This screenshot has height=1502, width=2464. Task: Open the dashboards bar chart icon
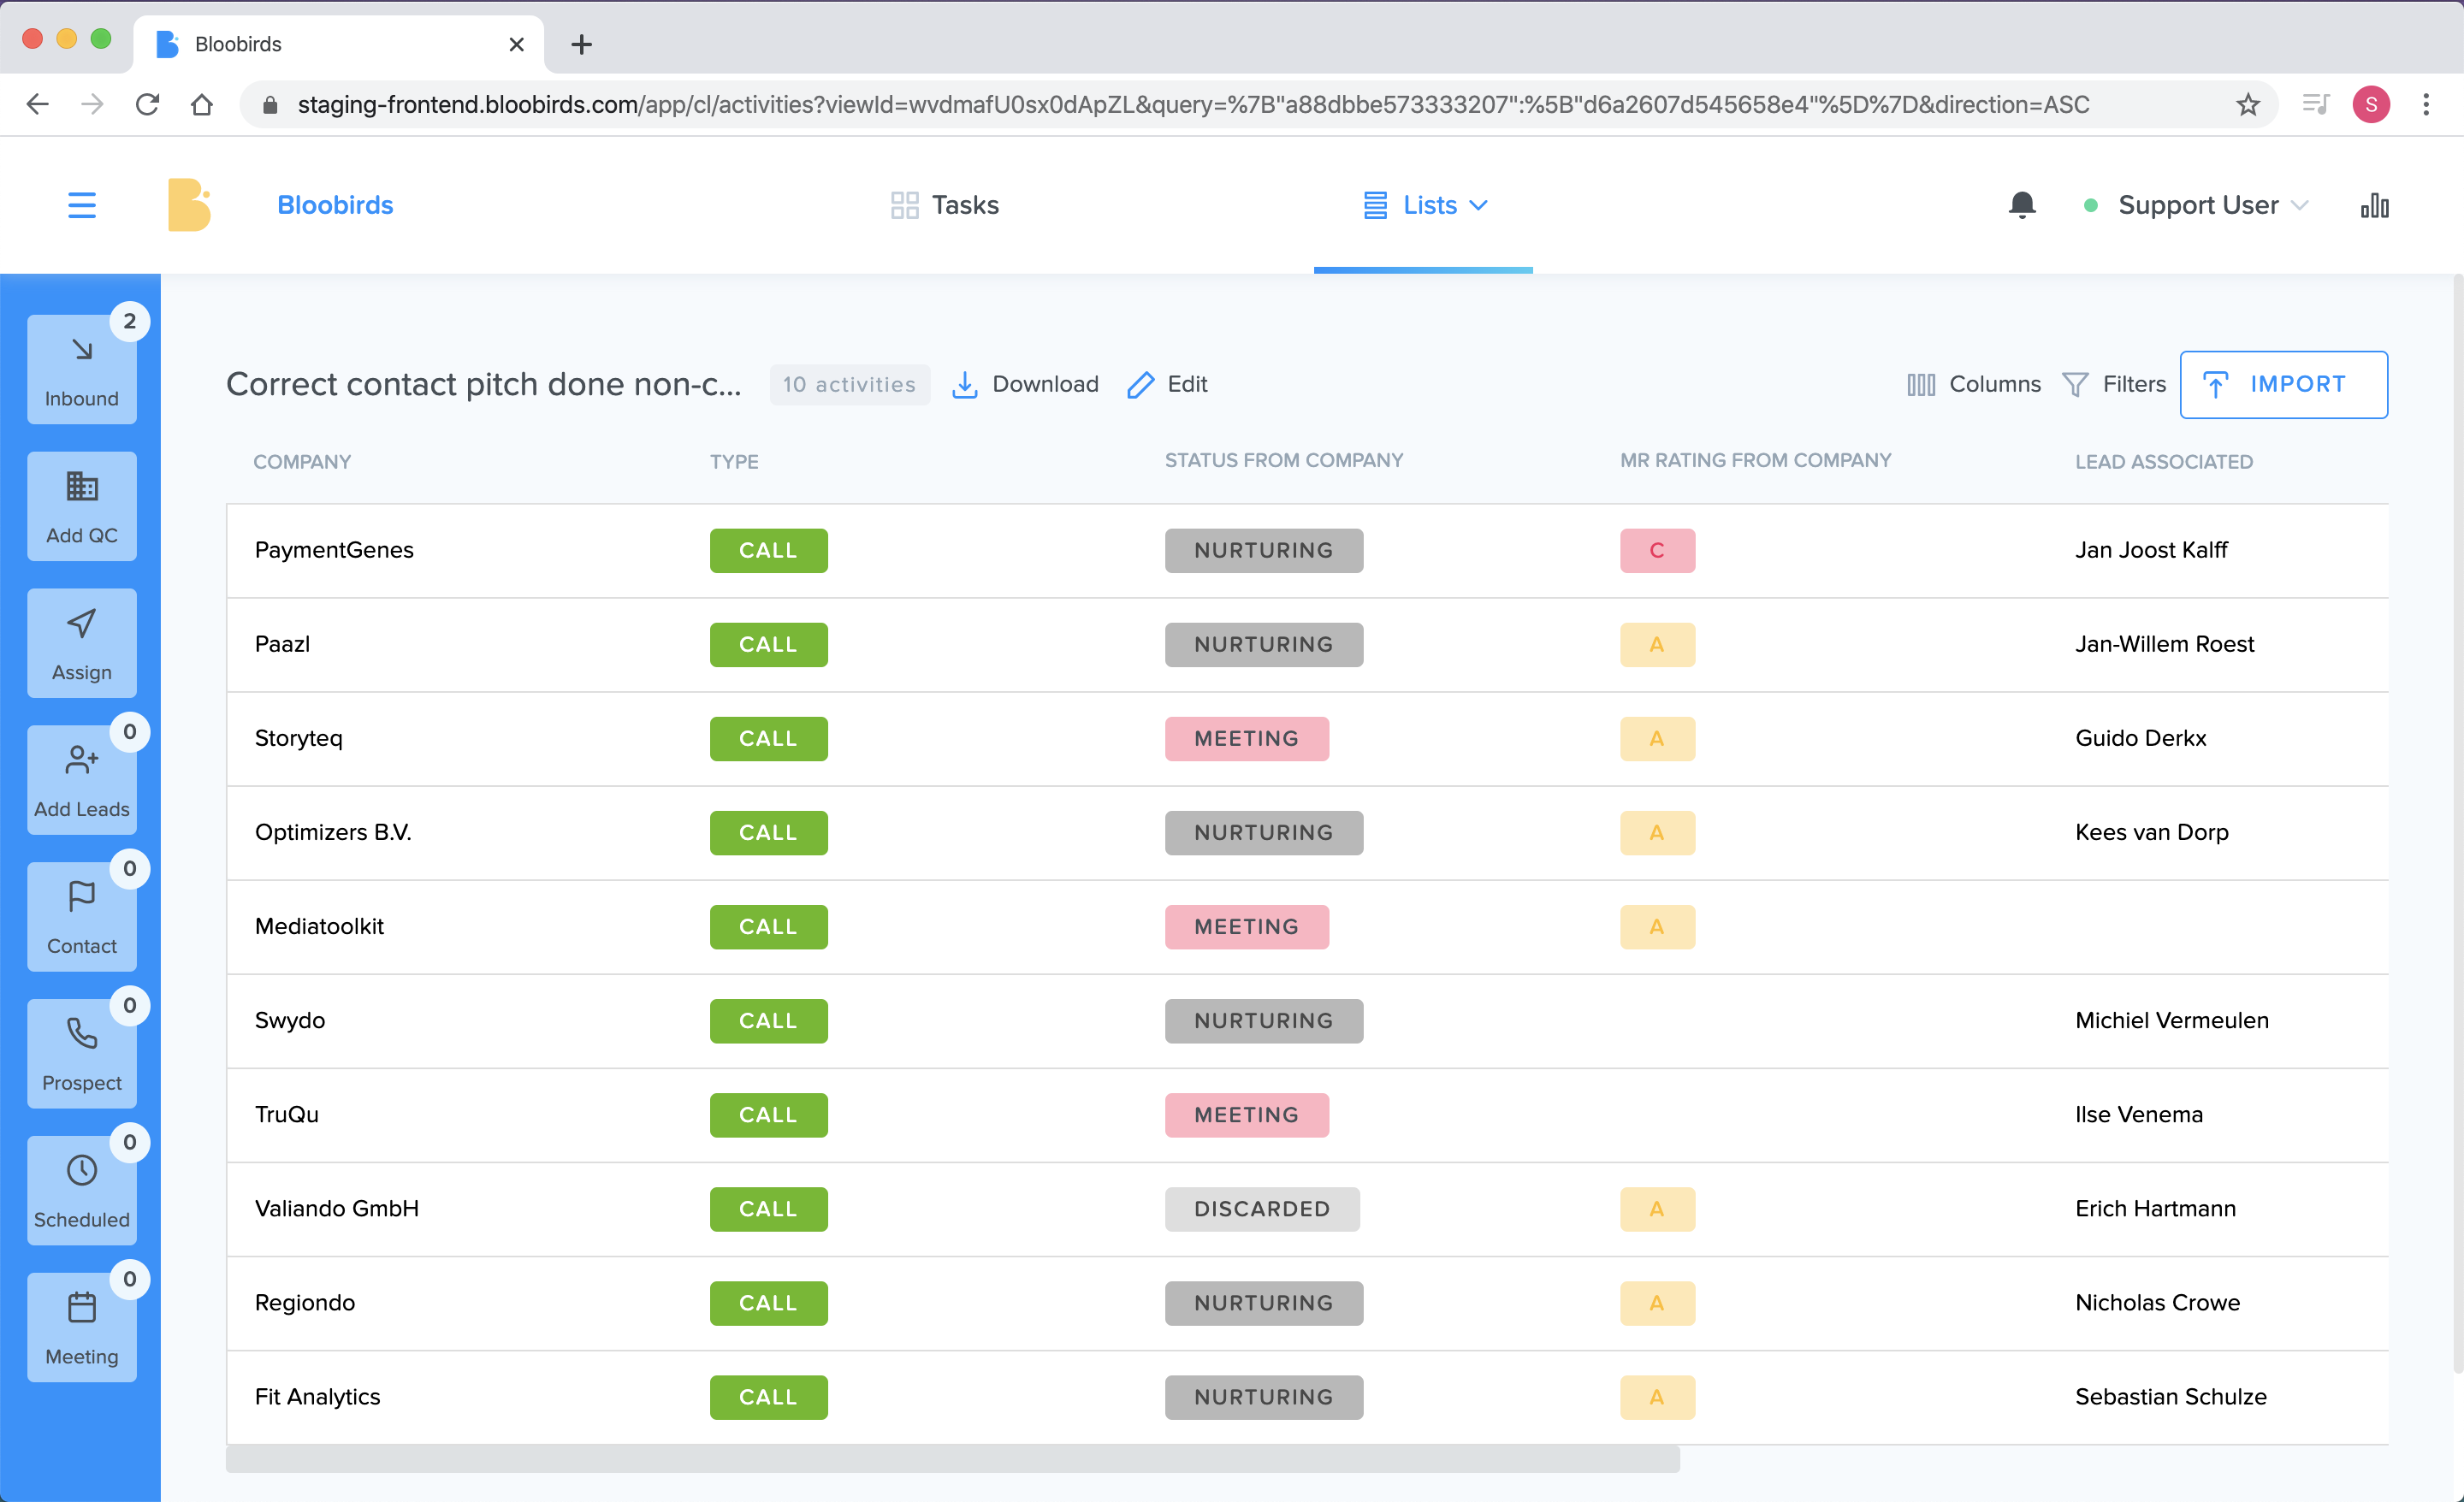point(2374,205)
